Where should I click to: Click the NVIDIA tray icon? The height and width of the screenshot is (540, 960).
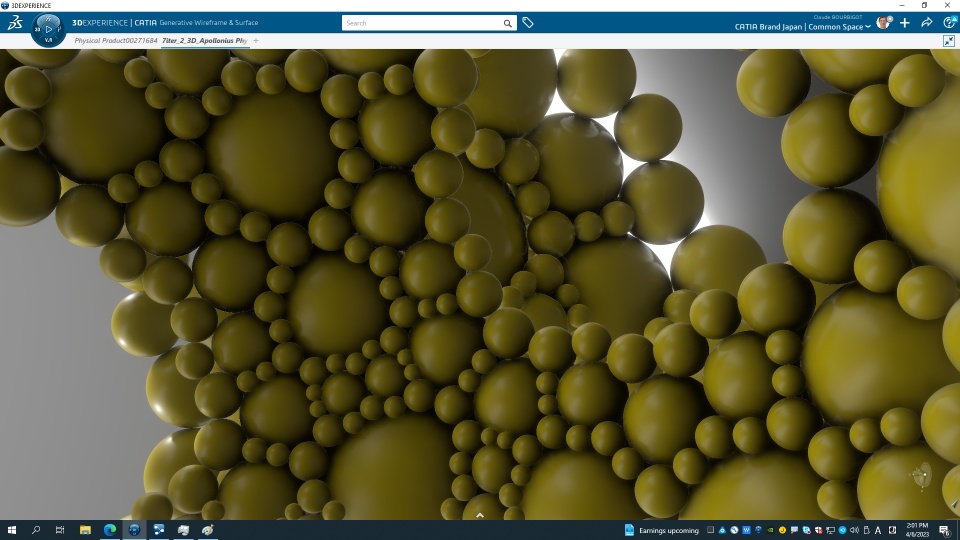[770, 530]
